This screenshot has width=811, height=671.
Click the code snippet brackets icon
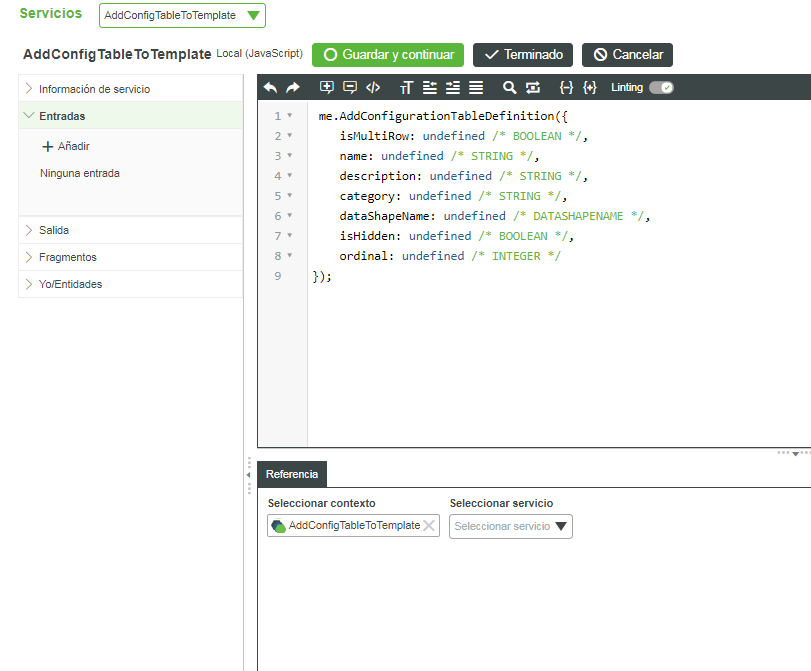373,88
